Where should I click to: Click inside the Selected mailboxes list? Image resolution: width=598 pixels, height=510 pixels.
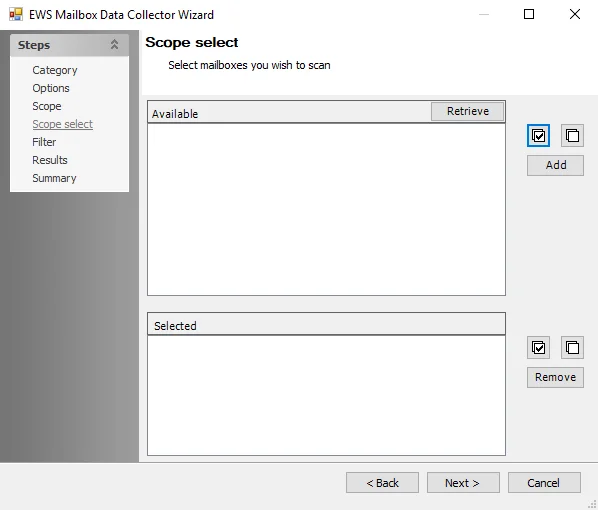326,395
